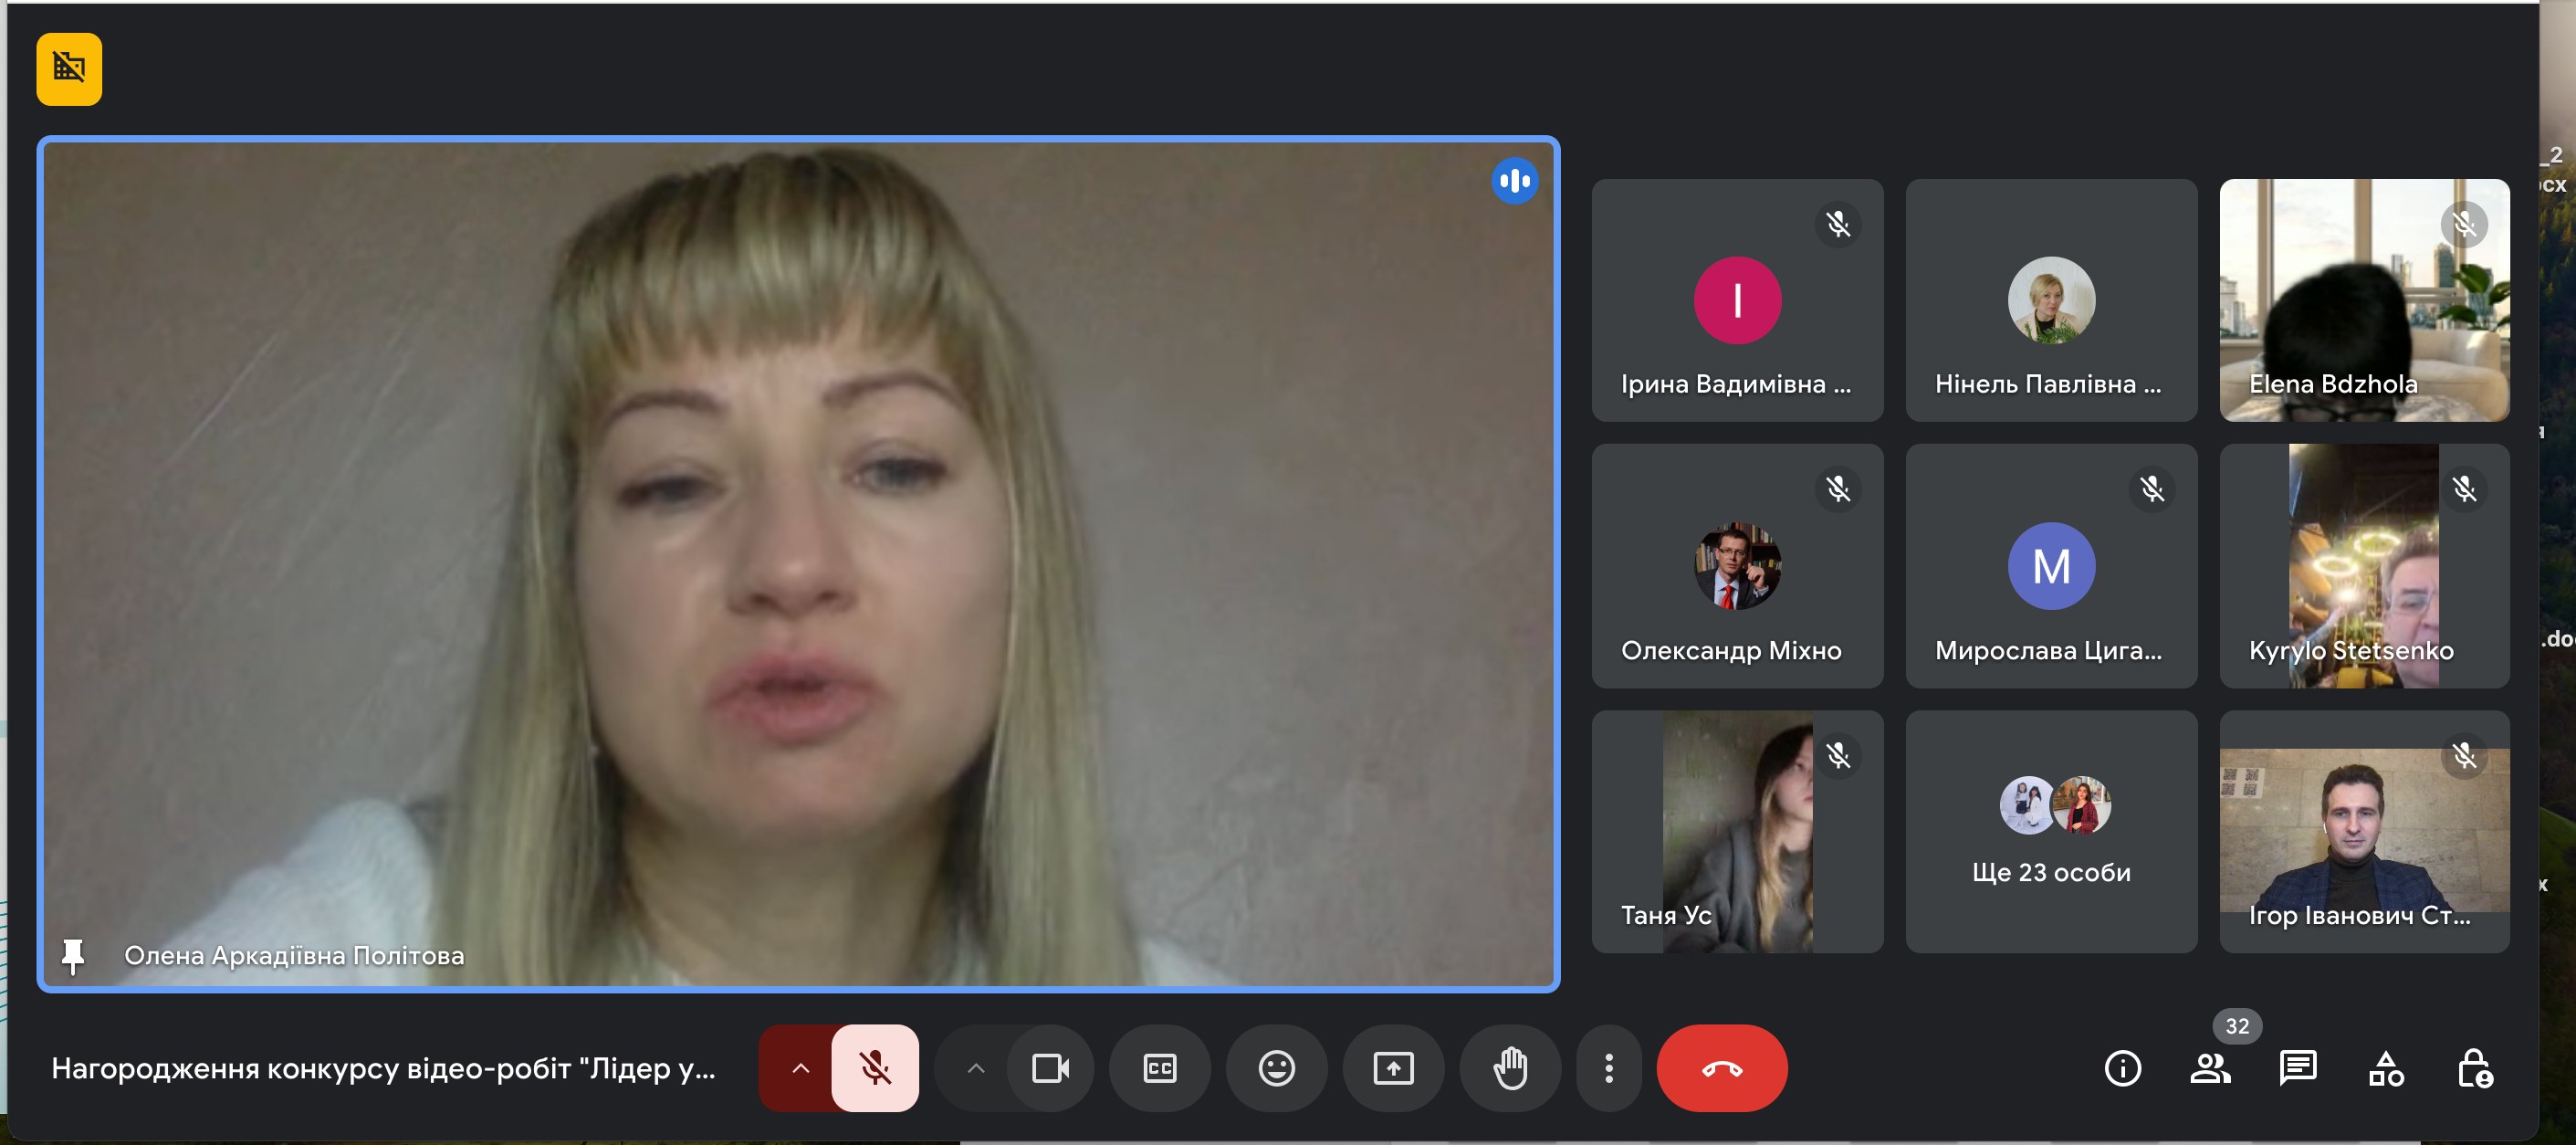Toggle the camera on or off
Screen dimensions: 2576x1145
tap(1050, 1068)
